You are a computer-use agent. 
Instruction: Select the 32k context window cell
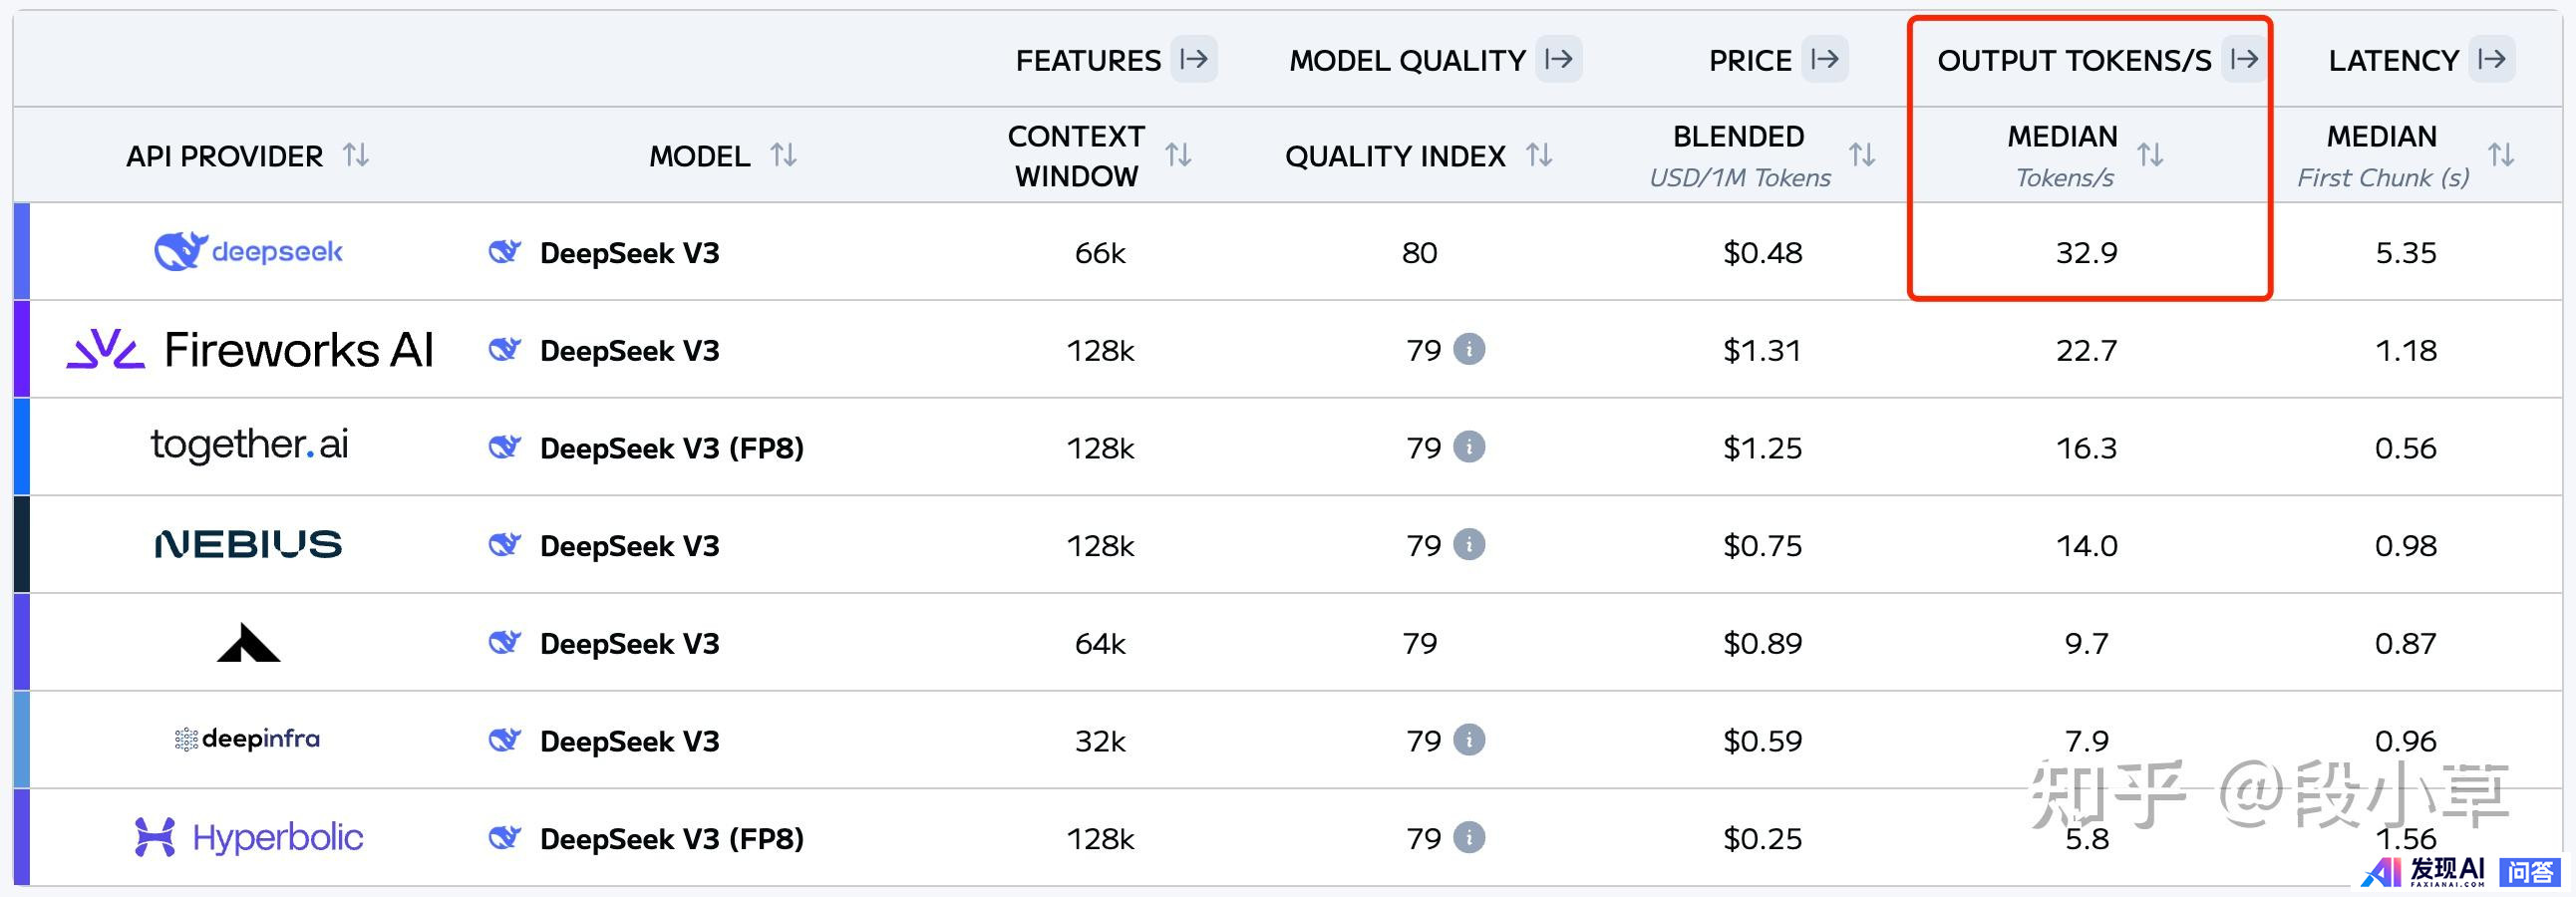coord(1100,741)
